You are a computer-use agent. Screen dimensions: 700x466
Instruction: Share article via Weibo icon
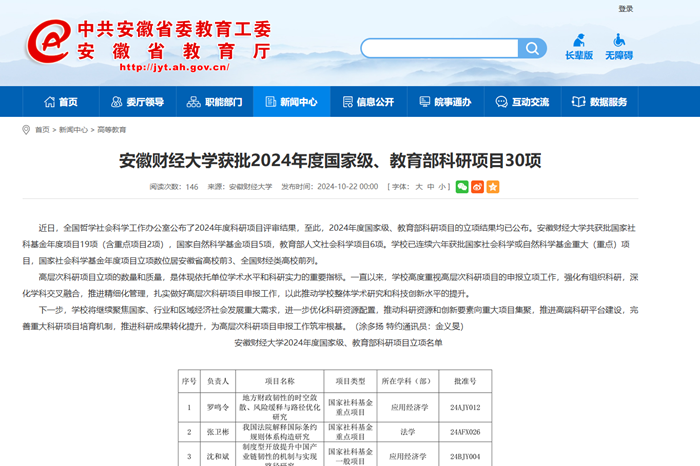point(477,187)
